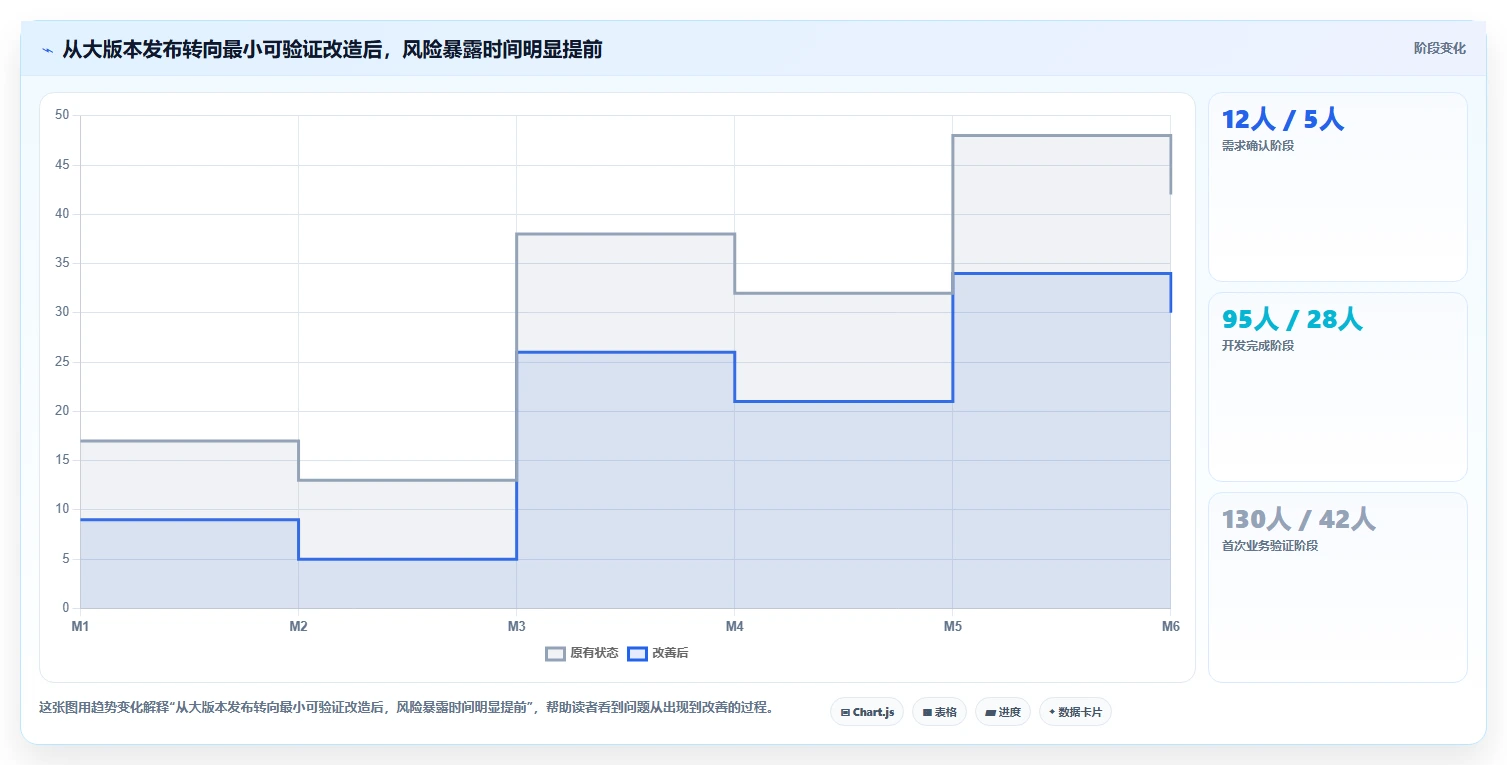Click the 35 value on the y-axis
This screenshot has width=1507, height=765.
62,263
